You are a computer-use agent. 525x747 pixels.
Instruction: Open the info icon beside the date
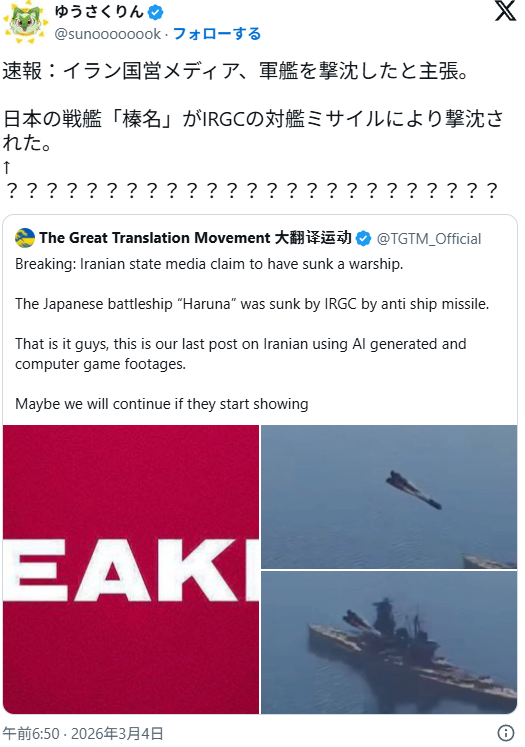pos(506,733)
